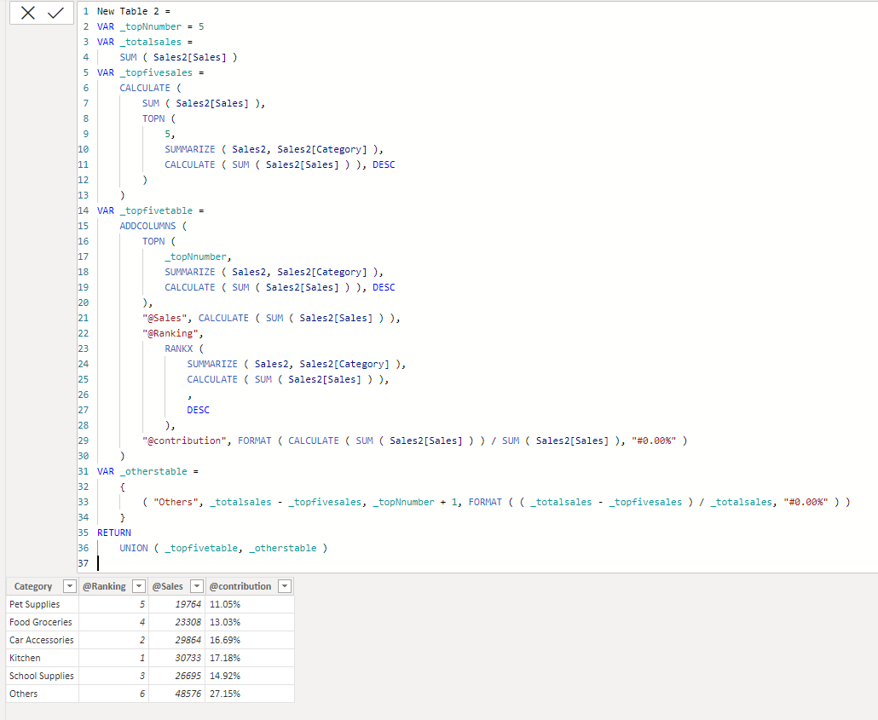Select the Category column header
878x720 pixels.
point(33,586)
